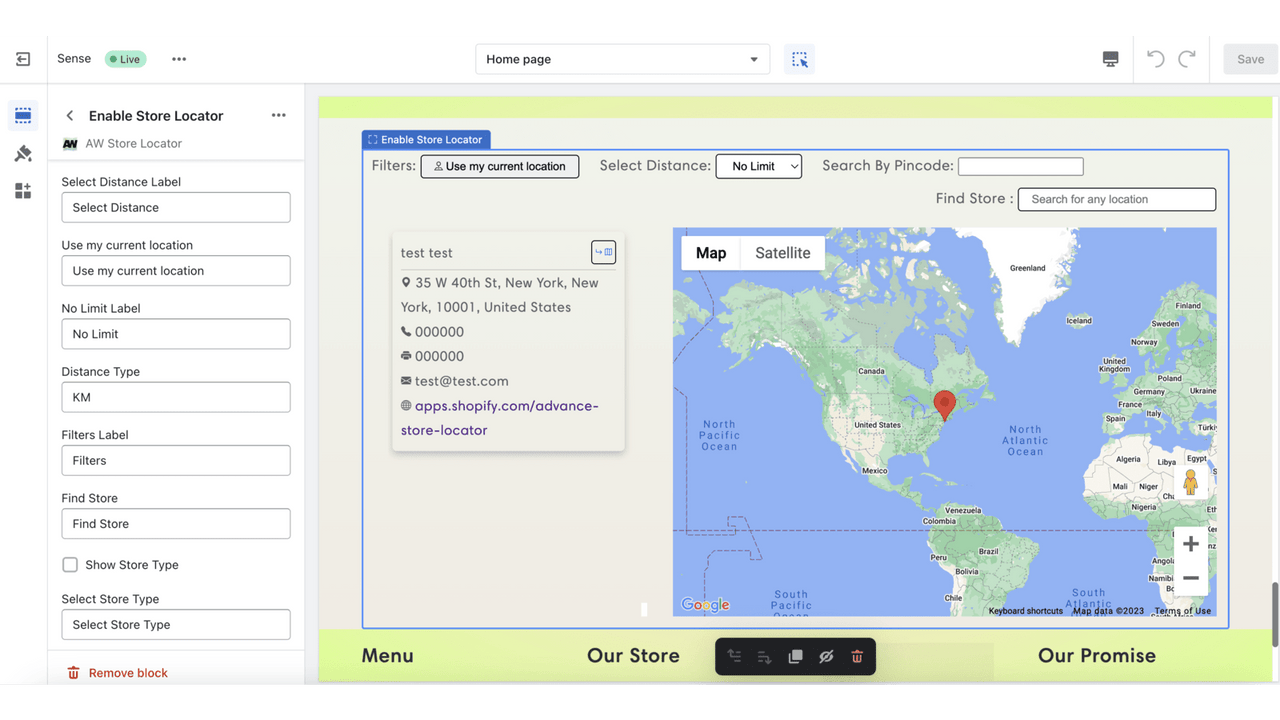Duplicate the block using the copy icon
The width and height of the screenshot is (1280, 720).
(x=795, y=656)
